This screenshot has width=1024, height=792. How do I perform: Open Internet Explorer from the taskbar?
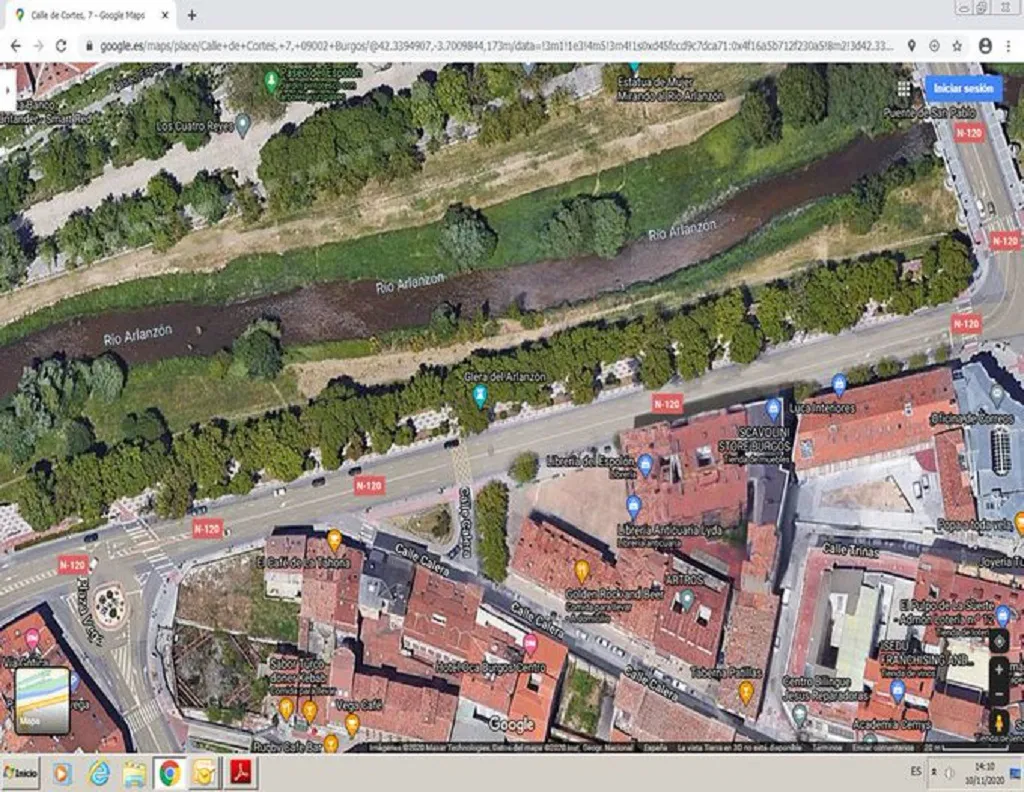[99, 774]
